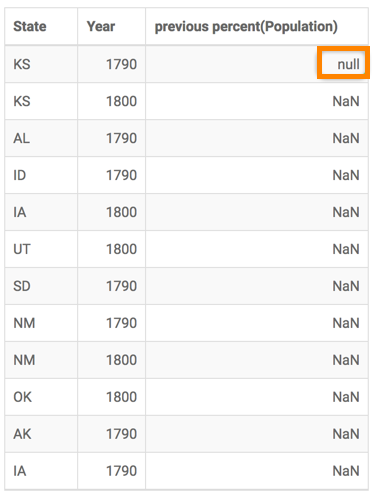Select the 1790 year cell in ID row

click(111, 175)
